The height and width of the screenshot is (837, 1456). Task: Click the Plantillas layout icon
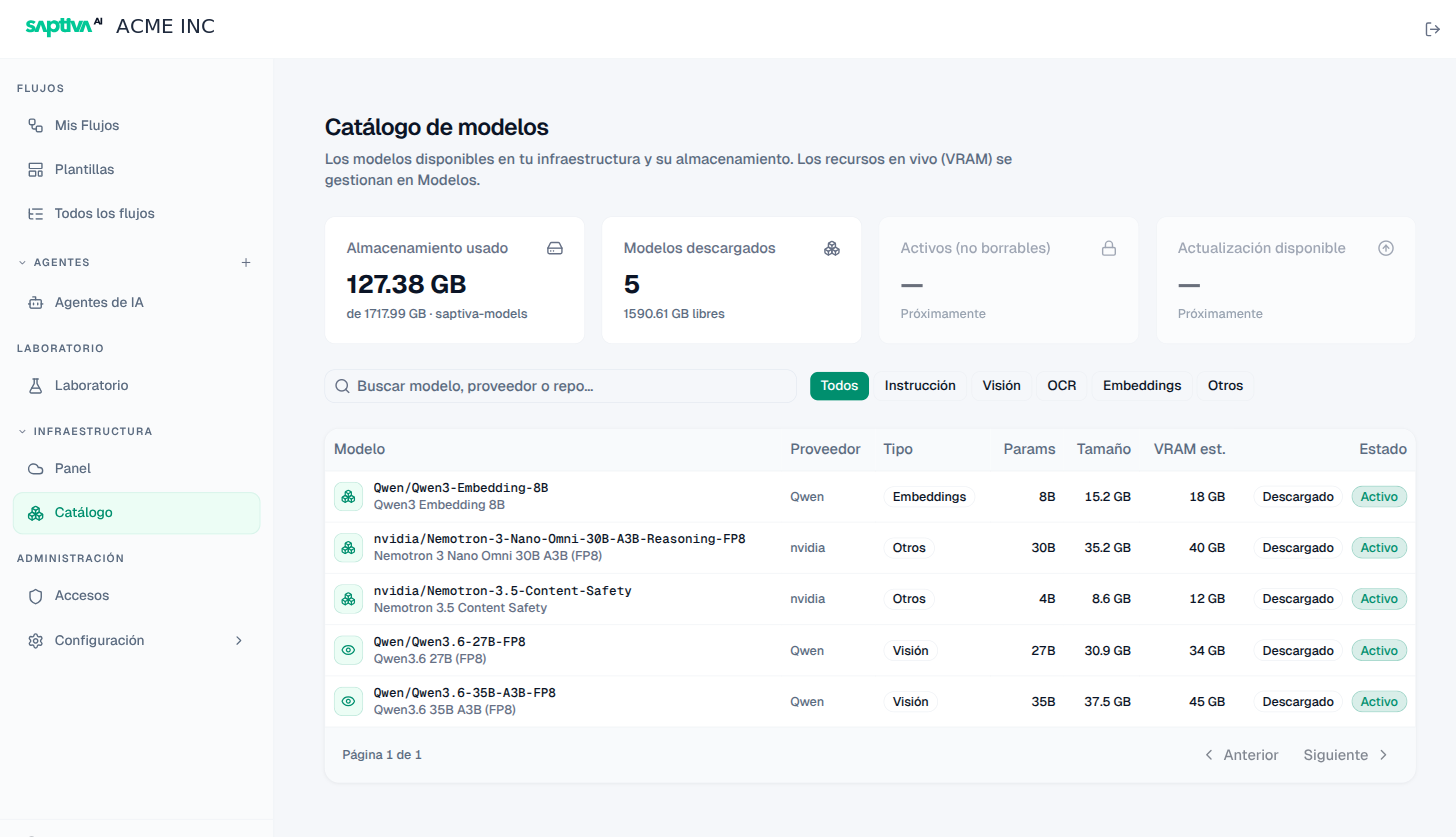(x=35, y=170)
